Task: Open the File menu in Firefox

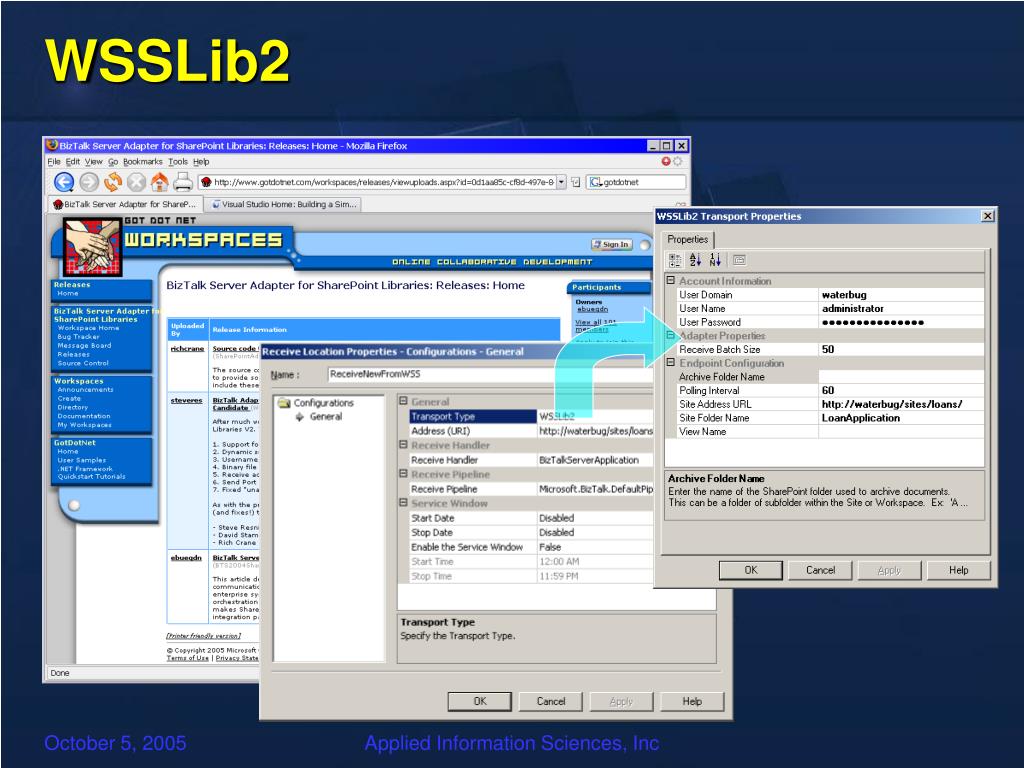Action: pos(54,161)
